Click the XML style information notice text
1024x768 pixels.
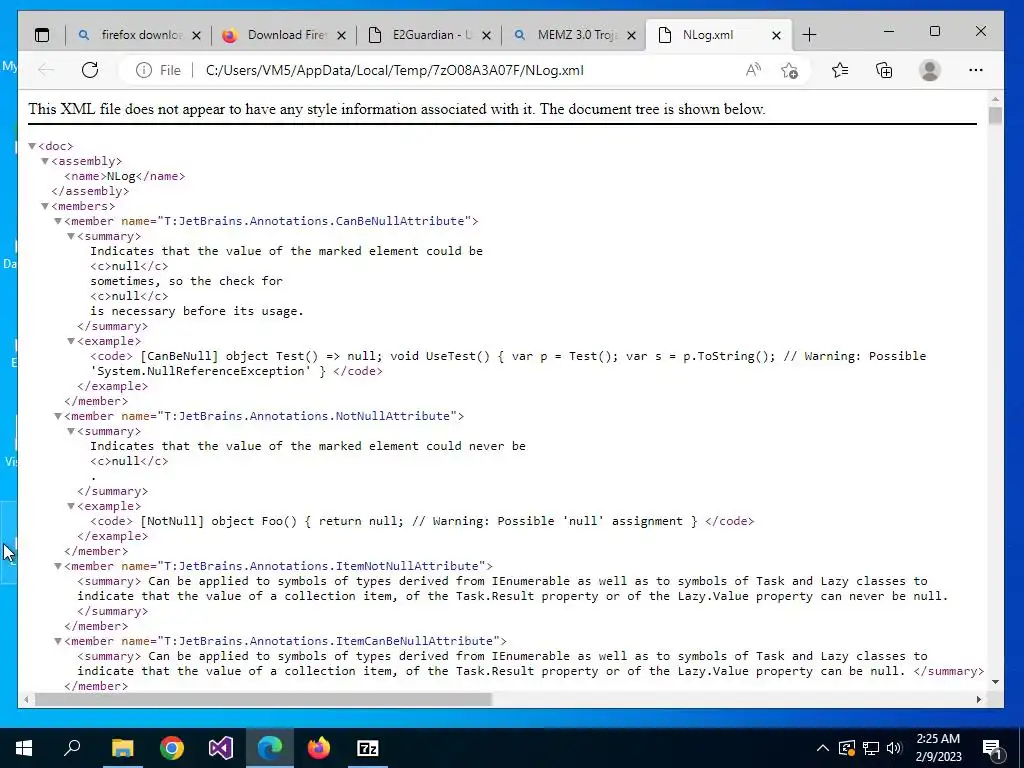pyautogui.click(x=396, y=109)
